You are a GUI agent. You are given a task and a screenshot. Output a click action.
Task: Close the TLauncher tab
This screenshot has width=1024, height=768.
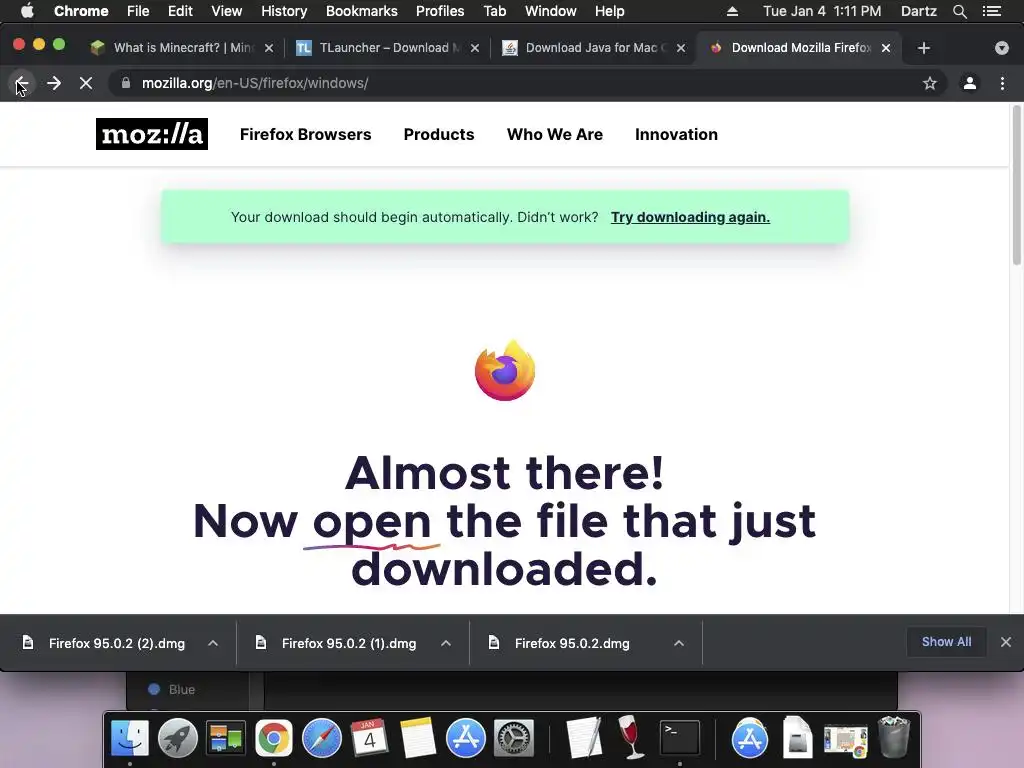(x=475, y=48)
